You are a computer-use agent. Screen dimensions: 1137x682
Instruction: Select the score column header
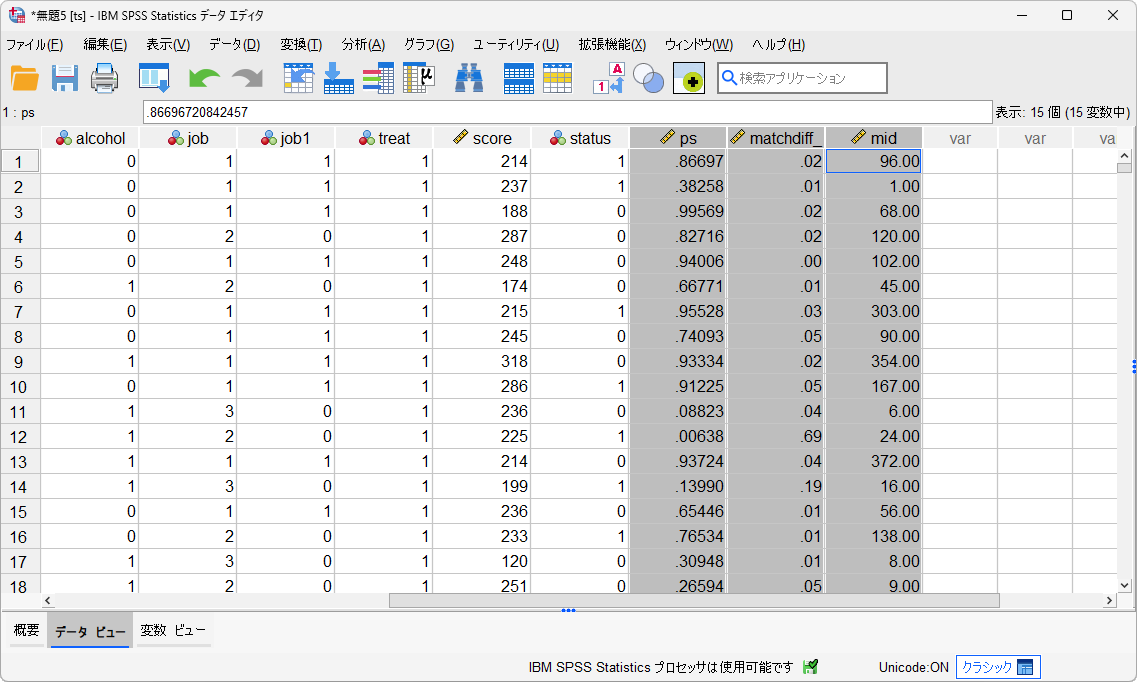pyautogui.click(x=482, y=138)
